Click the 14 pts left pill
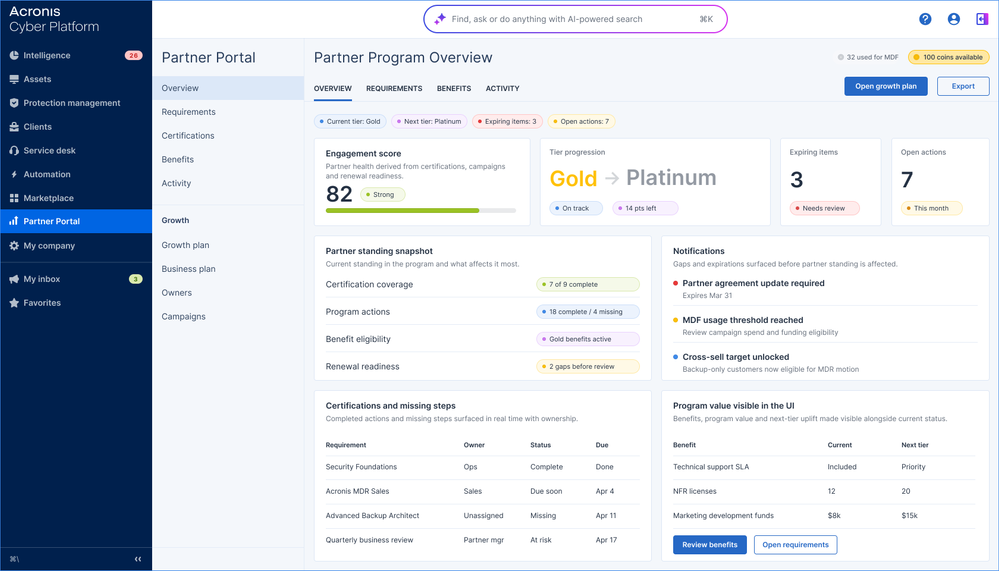Viewport: 1000px width, 571px height. click(x=645, y=208)
